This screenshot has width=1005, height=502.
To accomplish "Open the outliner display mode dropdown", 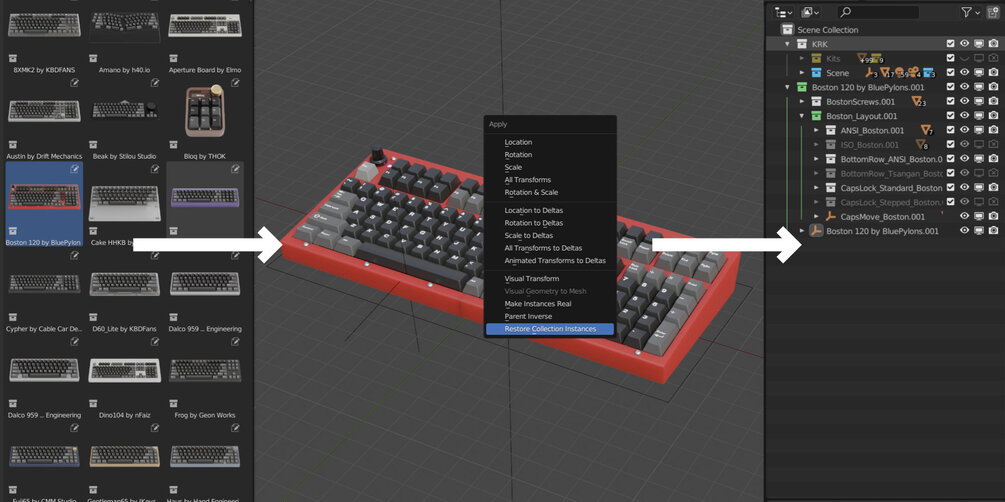I will pos(783,12).
